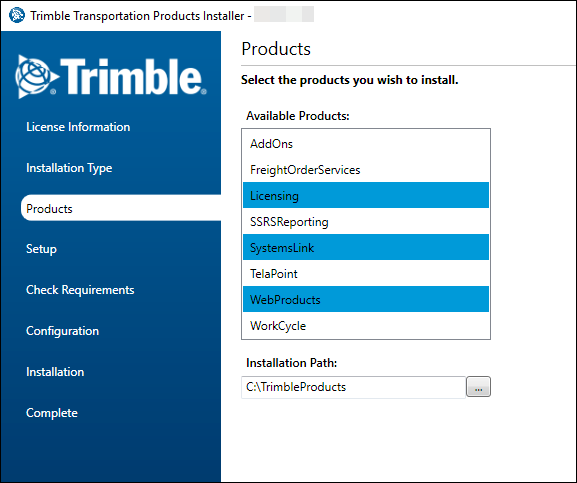Open the Installation Type step
The height and width of the screenshot is (483, 577).
[69, 168]
